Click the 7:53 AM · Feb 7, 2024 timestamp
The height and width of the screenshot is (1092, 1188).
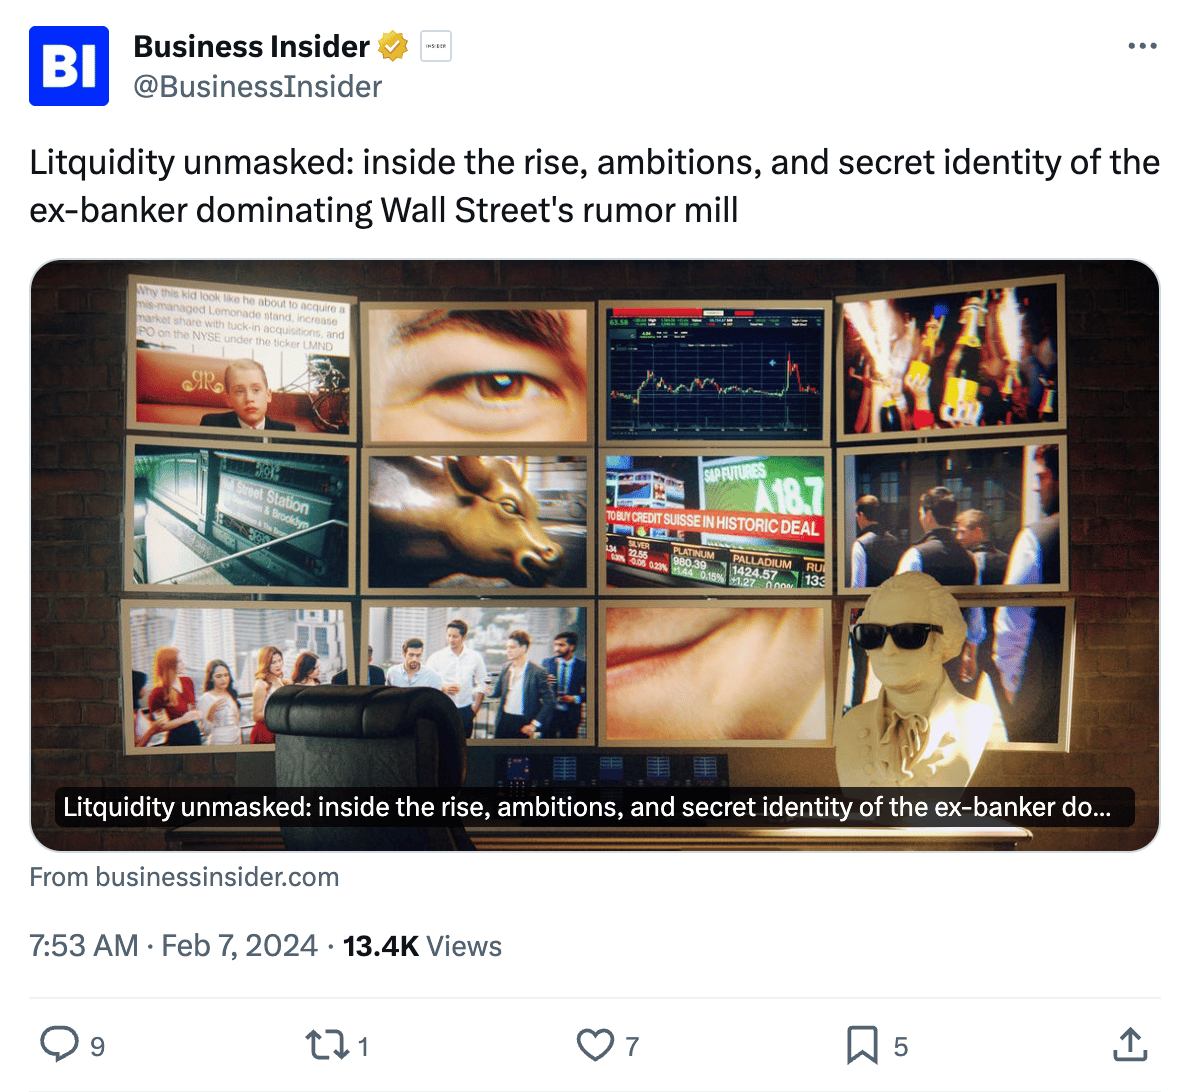point(174,946)
